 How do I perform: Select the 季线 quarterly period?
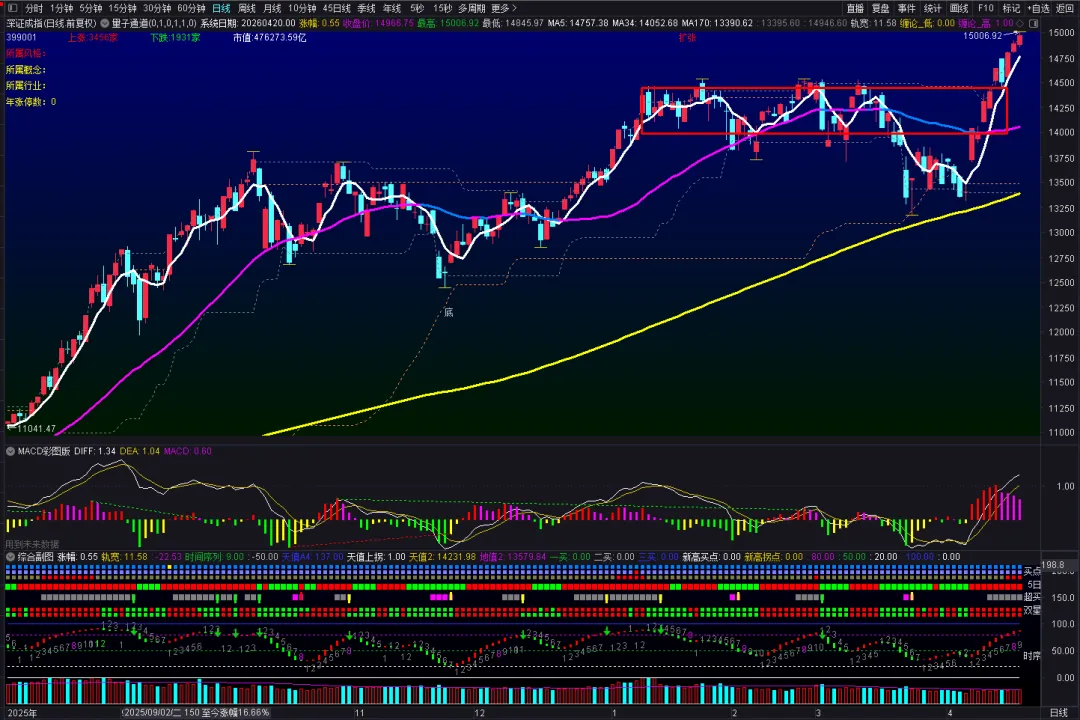click(x=366, y=8)
